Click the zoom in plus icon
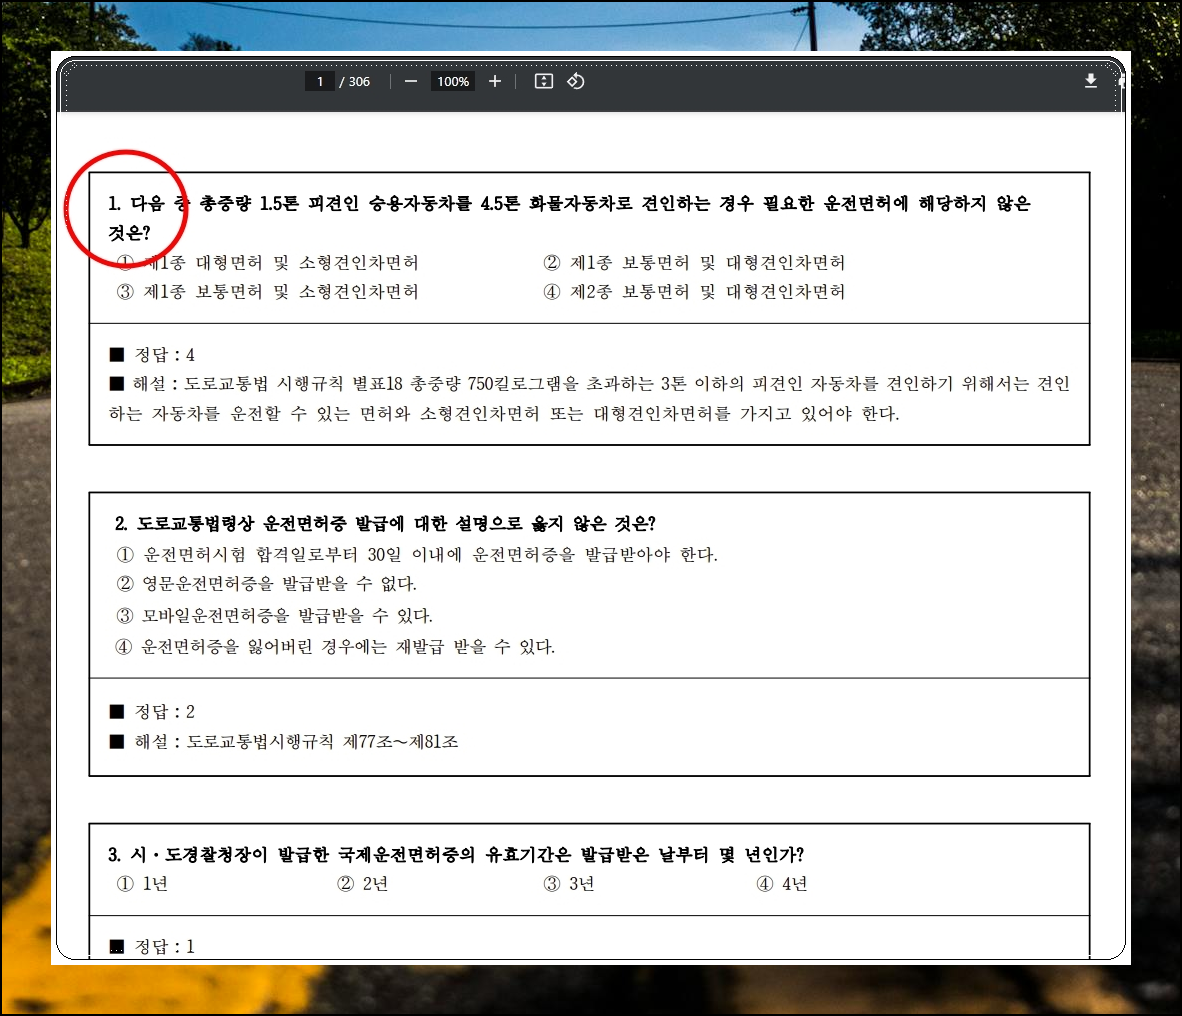This screenshot has height=1016, width=1182. (x=495, y=81)
